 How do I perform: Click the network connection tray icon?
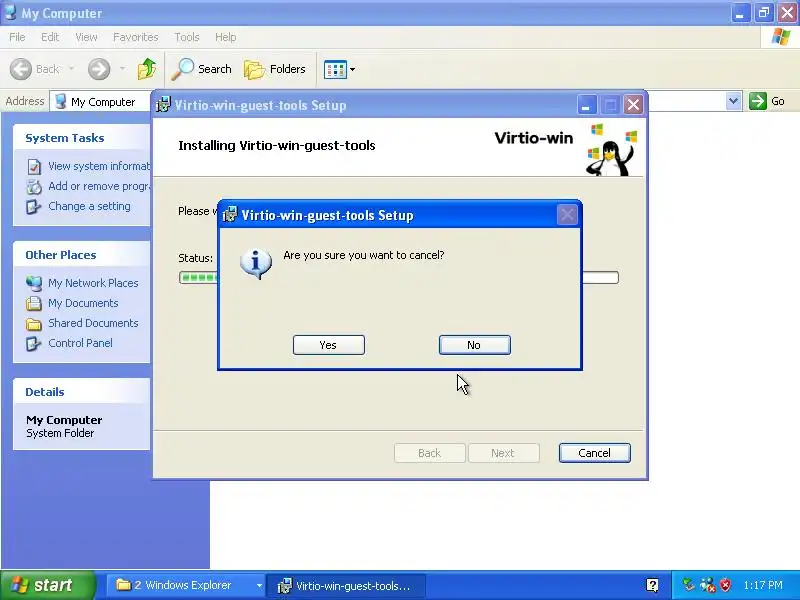pyautogui.click(x=708, y=585)
